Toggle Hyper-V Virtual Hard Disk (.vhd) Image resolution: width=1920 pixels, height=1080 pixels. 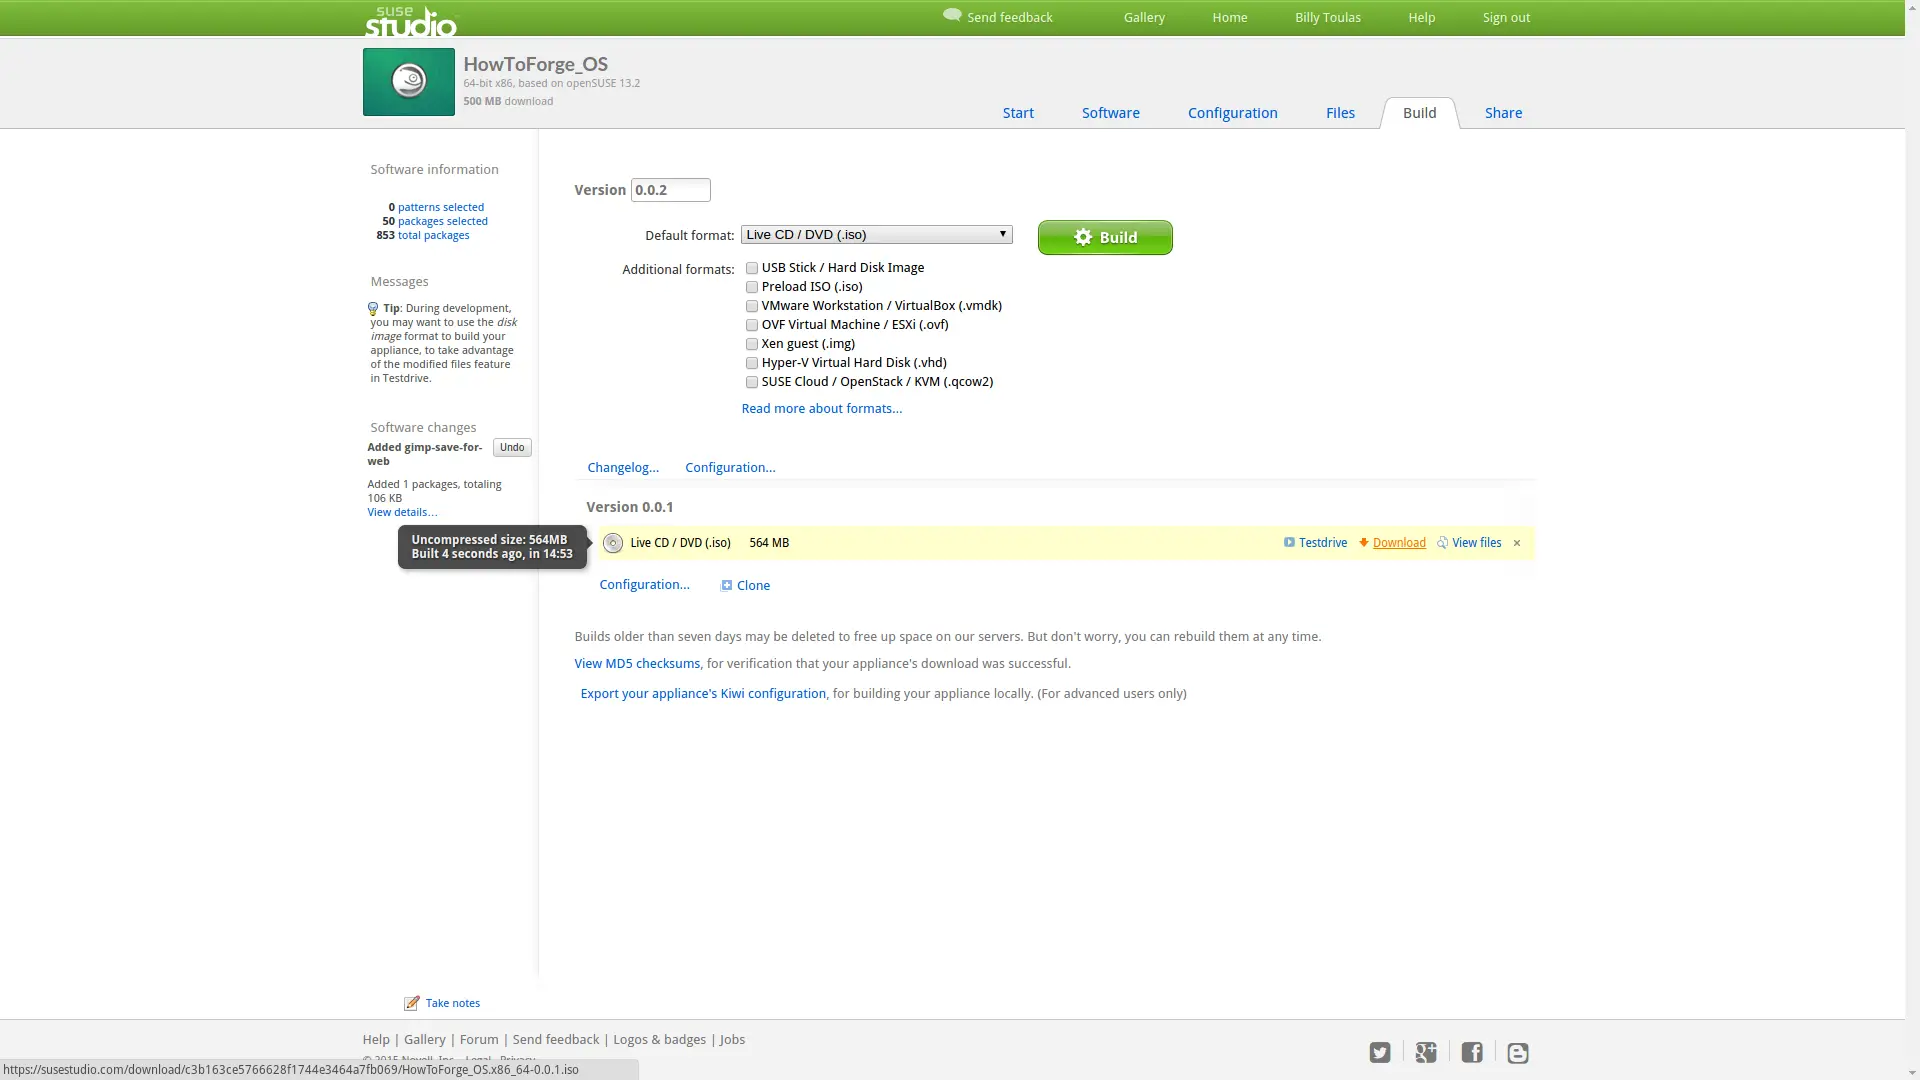point(752,363)
